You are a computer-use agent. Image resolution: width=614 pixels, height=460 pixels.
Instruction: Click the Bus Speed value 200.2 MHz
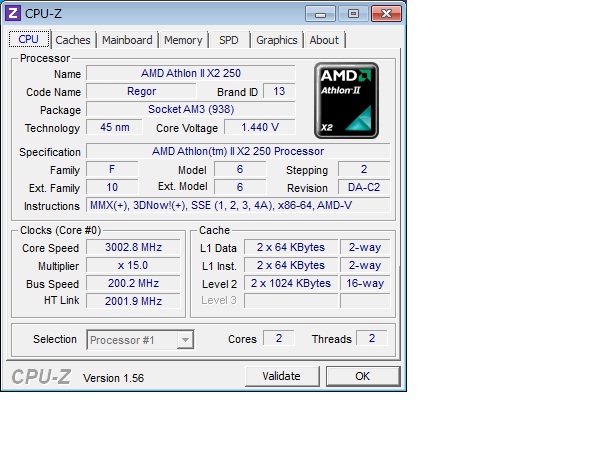(133, 283)
